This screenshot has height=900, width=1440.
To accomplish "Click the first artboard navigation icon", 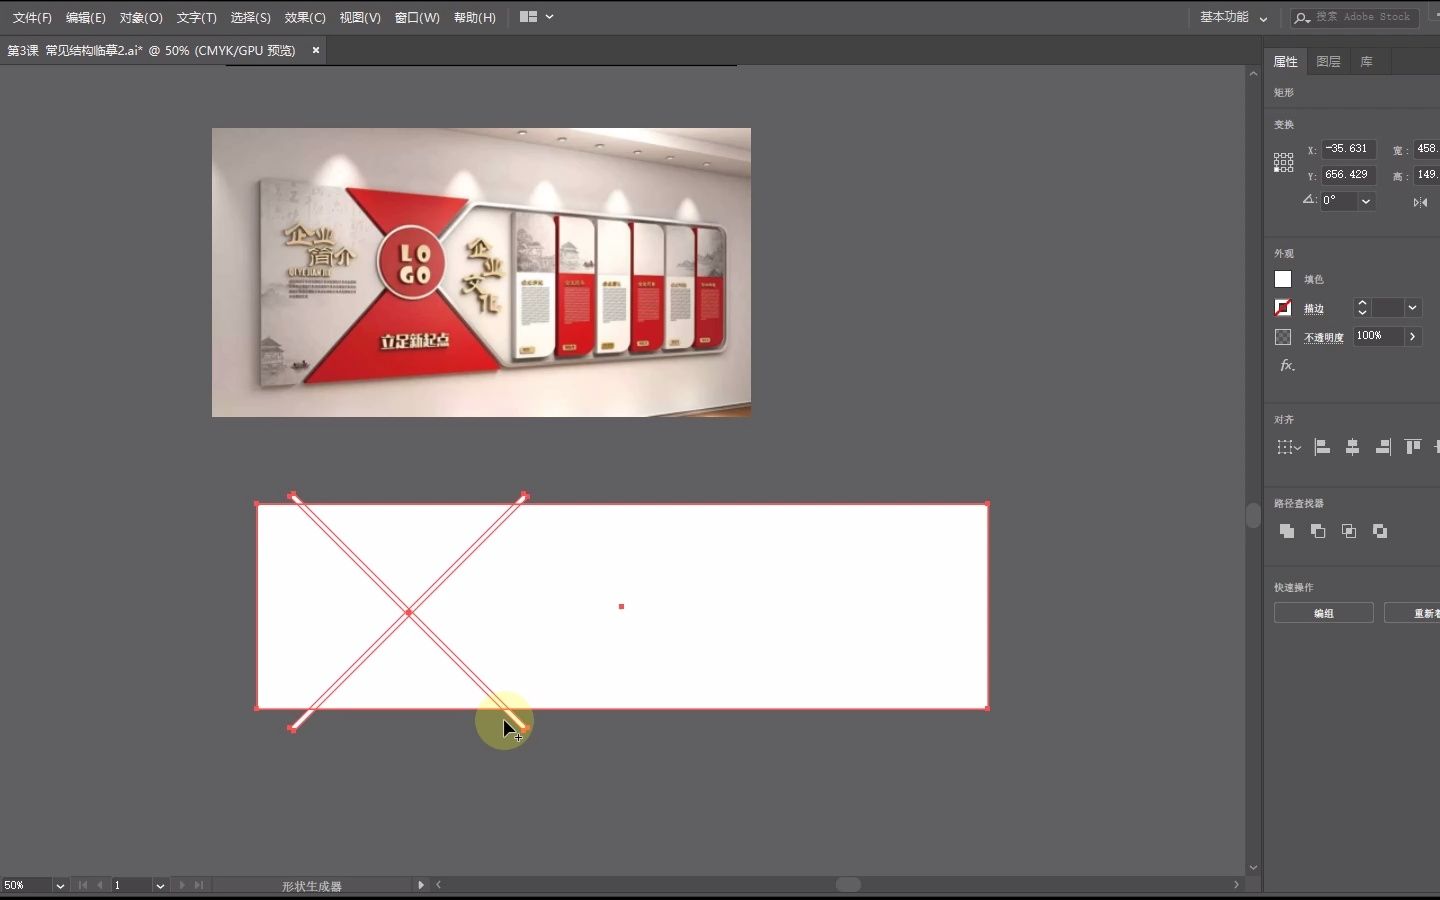I will (83, 885).
